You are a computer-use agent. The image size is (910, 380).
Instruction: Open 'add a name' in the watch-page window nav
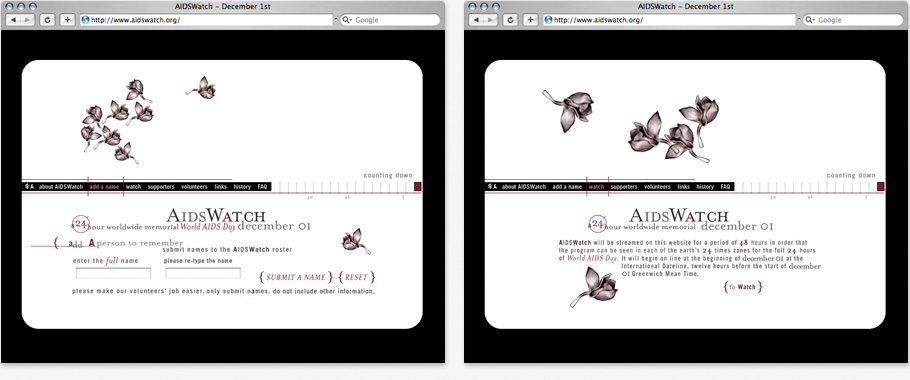[x=567, y=187]
